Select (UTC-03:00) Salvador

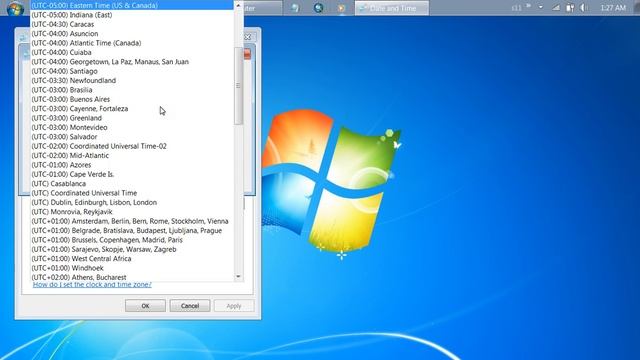132,137
